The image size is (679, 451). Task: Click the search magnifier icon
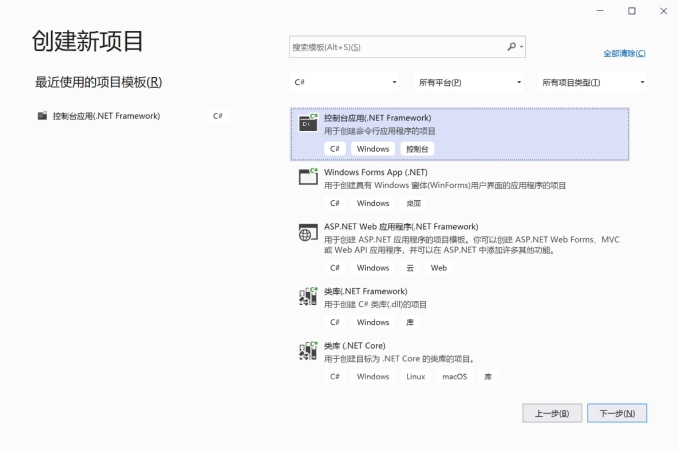(x=511, y=46)
